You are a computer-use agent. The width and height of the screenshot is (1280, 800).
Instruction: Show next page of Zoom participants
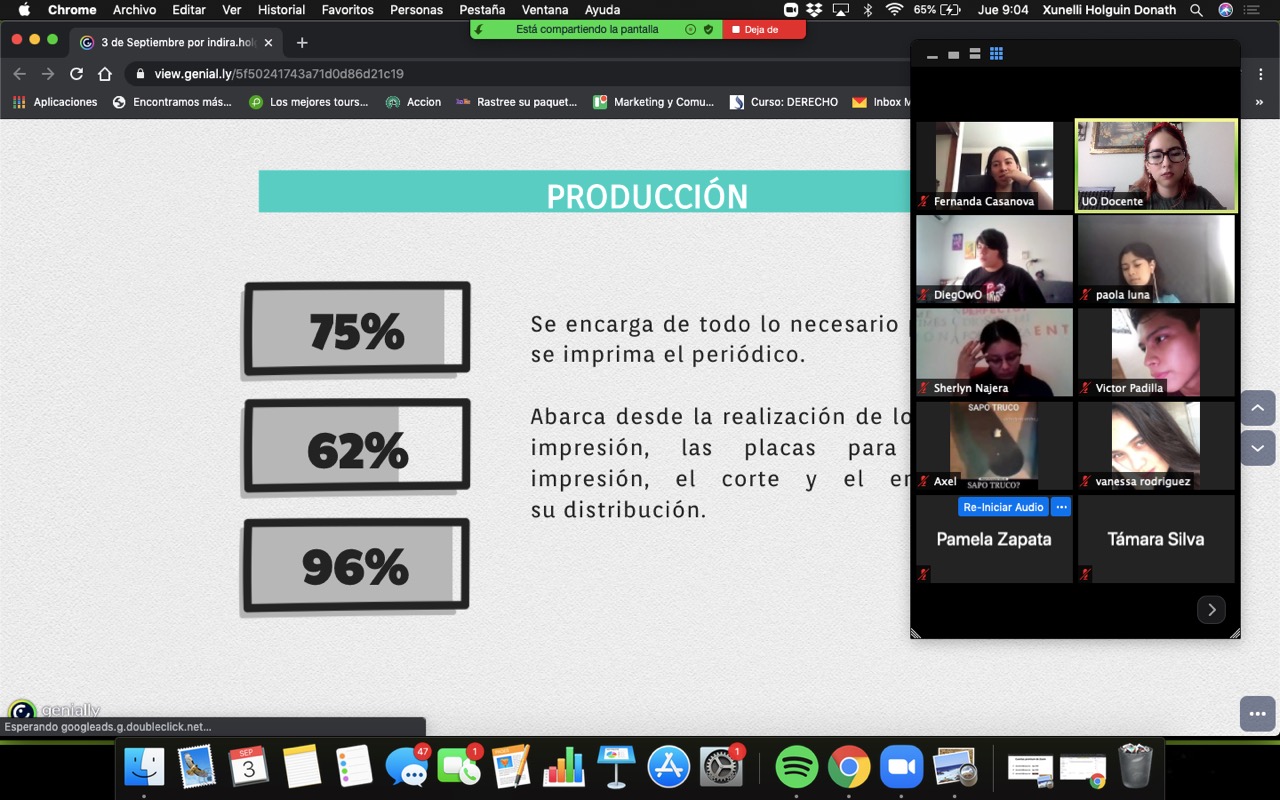(x=1211, y=609)
